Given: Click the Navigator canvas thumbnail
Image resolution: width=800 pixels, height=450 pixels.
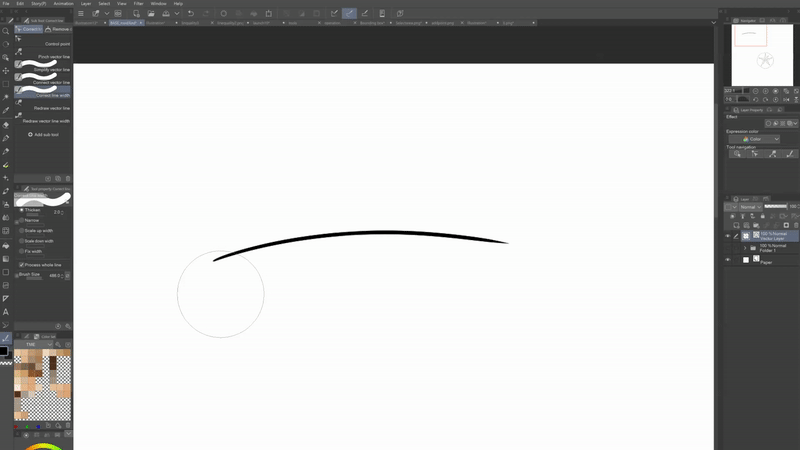Looking at the screenshot, I should click(762, 55).
